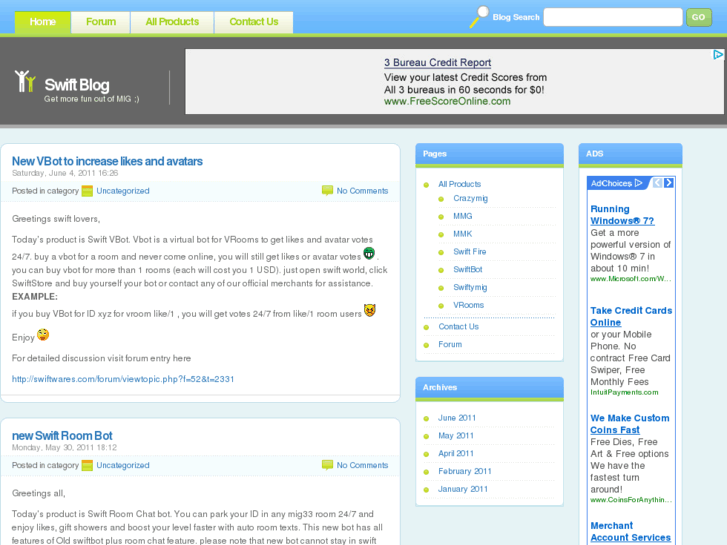Click next ad arrow in sidebar
Screen dimensions: 727x545
669,183
